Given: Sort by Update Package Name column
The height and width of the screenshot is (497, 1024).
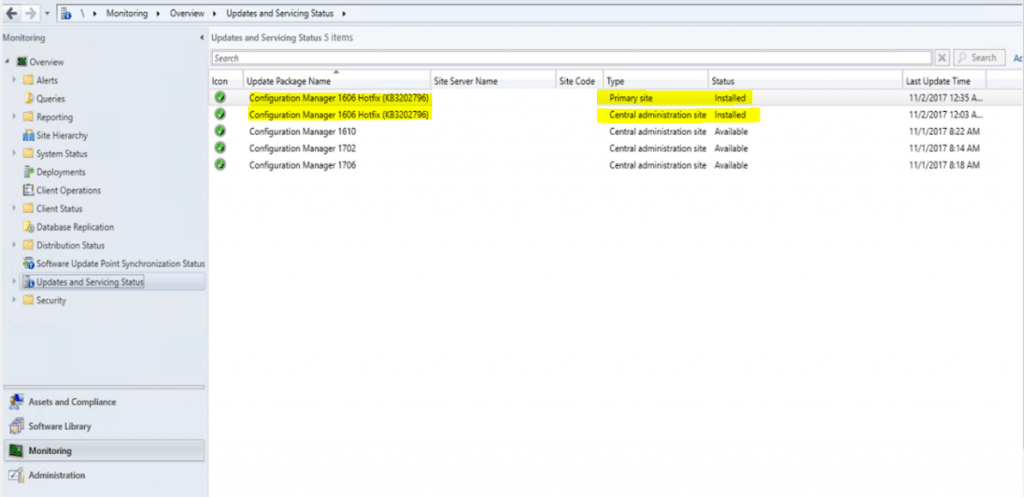Looking at the screenshot, I should [x=336, y=81].
